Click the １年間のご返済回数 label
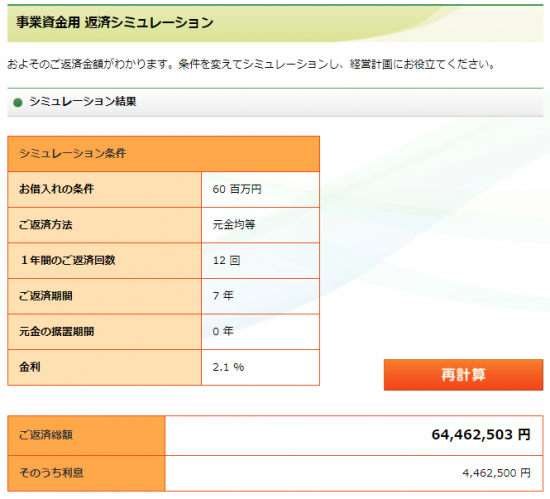 pyautogui.click(x=68, y=260)
